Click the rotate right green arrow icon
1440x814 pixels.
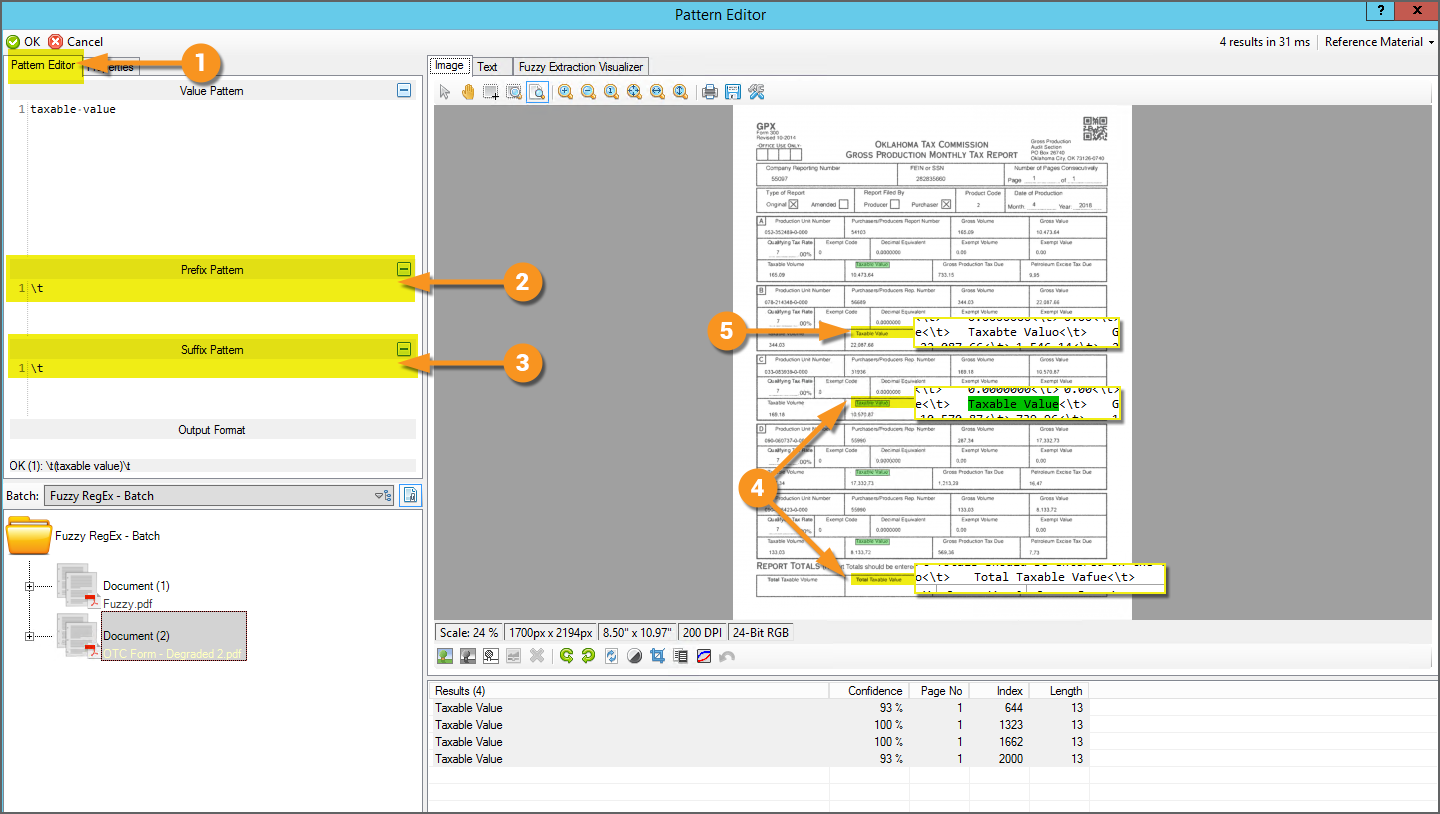click(589, 656)
